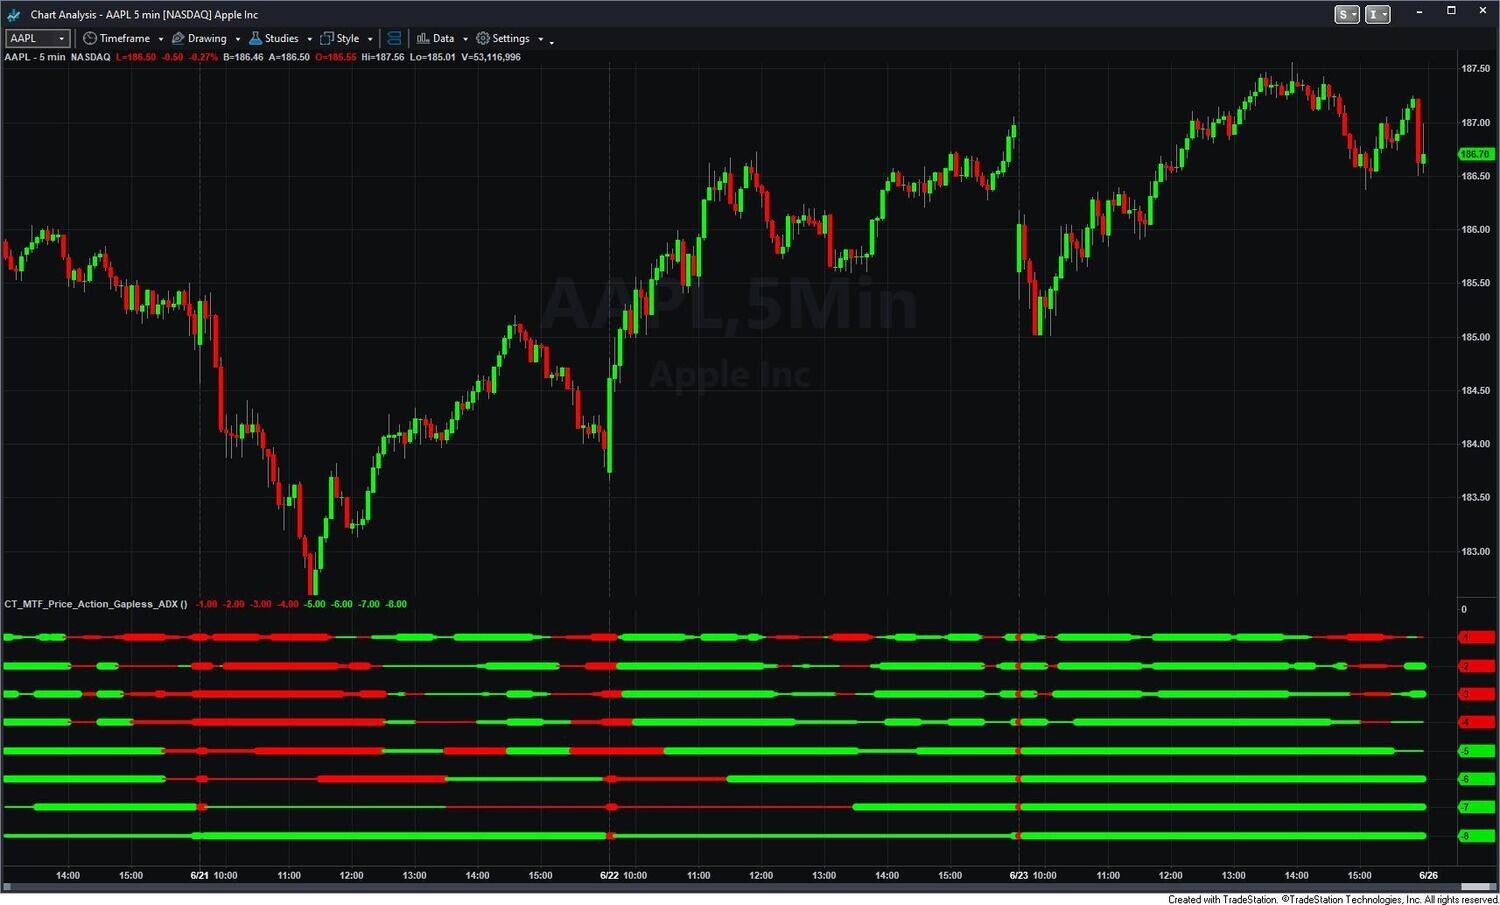Expand the arrow beside Drawing
1500x905 pixels.
238,39
